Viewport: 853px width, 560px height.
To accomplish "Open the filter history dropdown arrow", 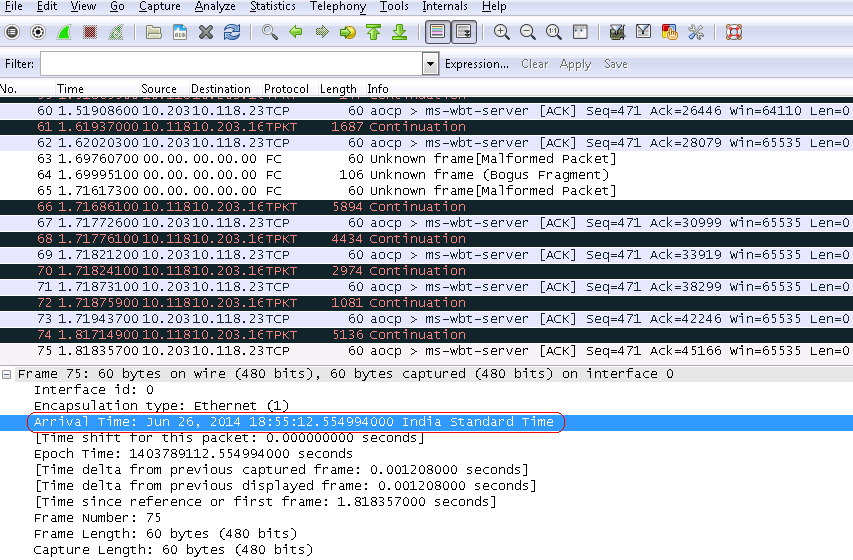I will click(x=430, y=64).
